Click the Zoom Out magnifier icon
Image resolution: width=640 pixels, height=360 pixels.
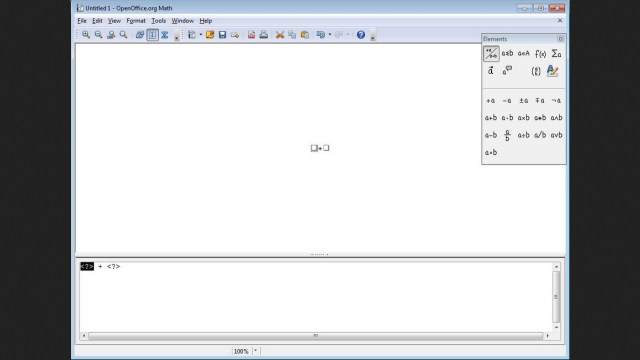(98, 35)
